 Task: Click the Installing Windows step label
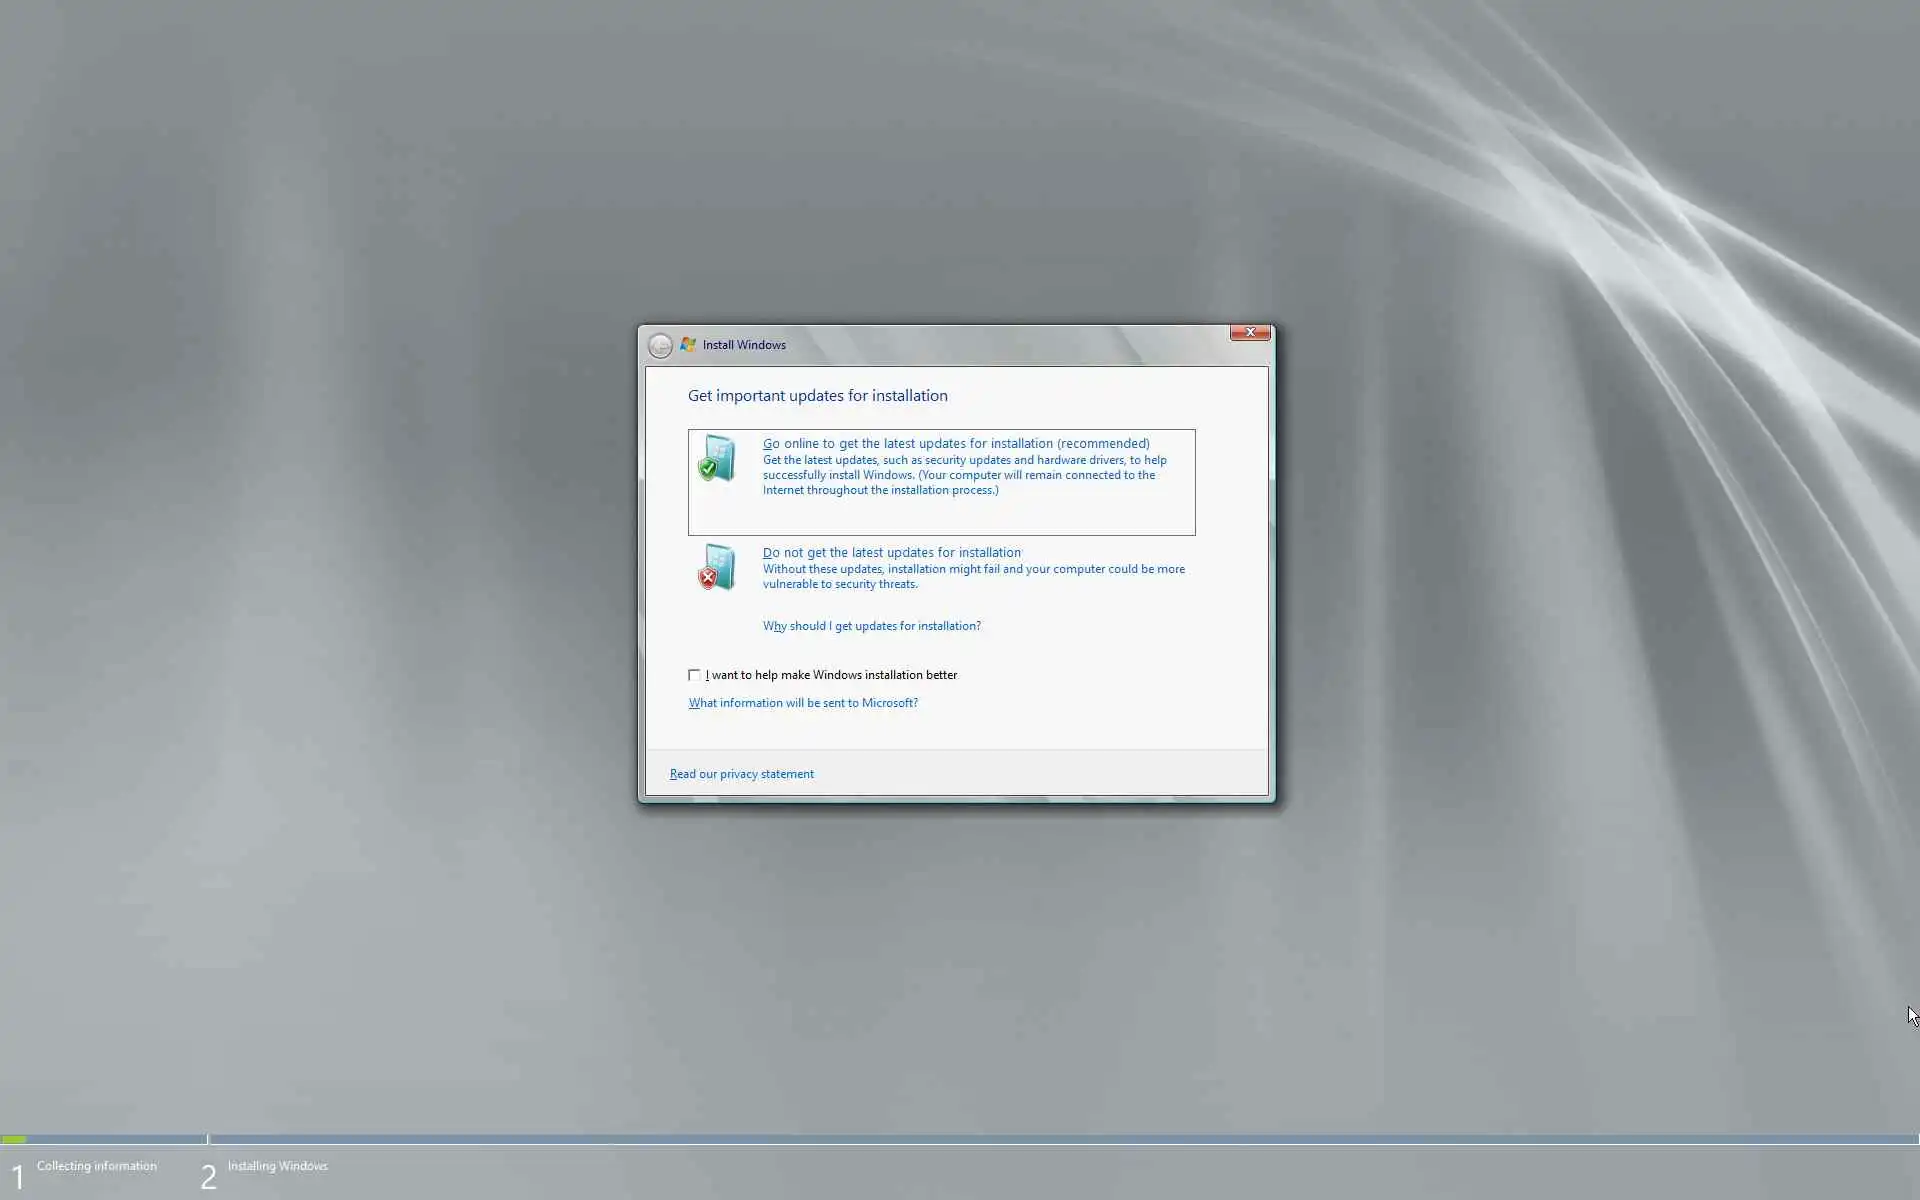coord(277,1166)
